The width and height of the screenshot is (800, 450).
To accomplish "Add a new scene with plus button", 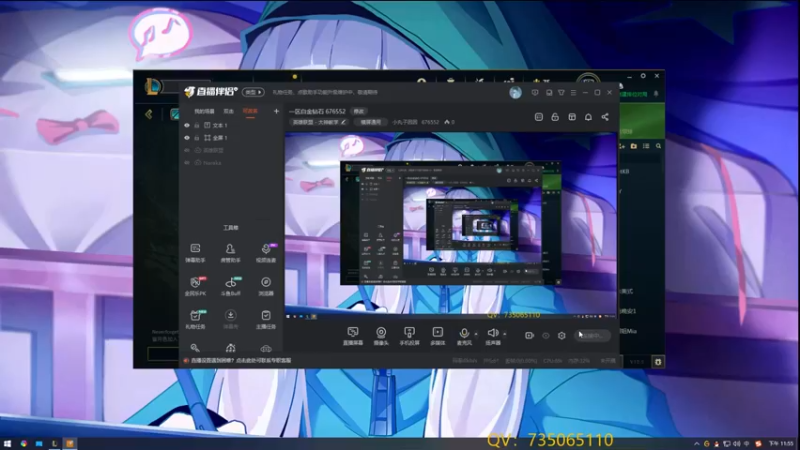I will tap(276, 111).
